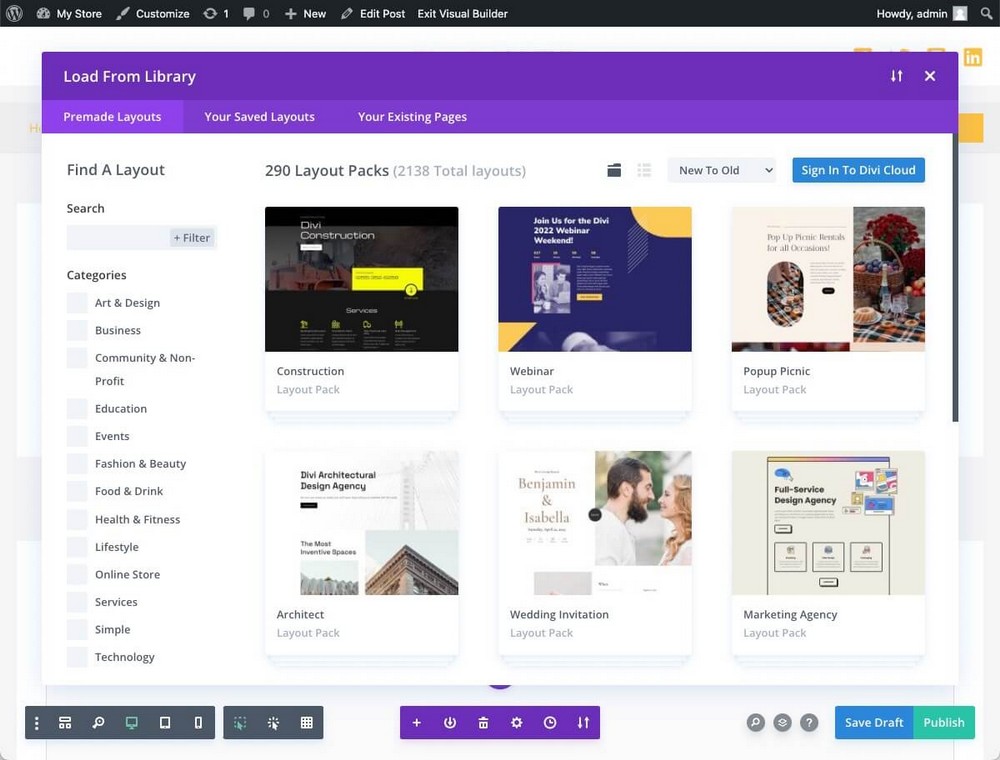Screen dimensions: 1000x760
Task: Check the Technology category
Action: (77, 657)
